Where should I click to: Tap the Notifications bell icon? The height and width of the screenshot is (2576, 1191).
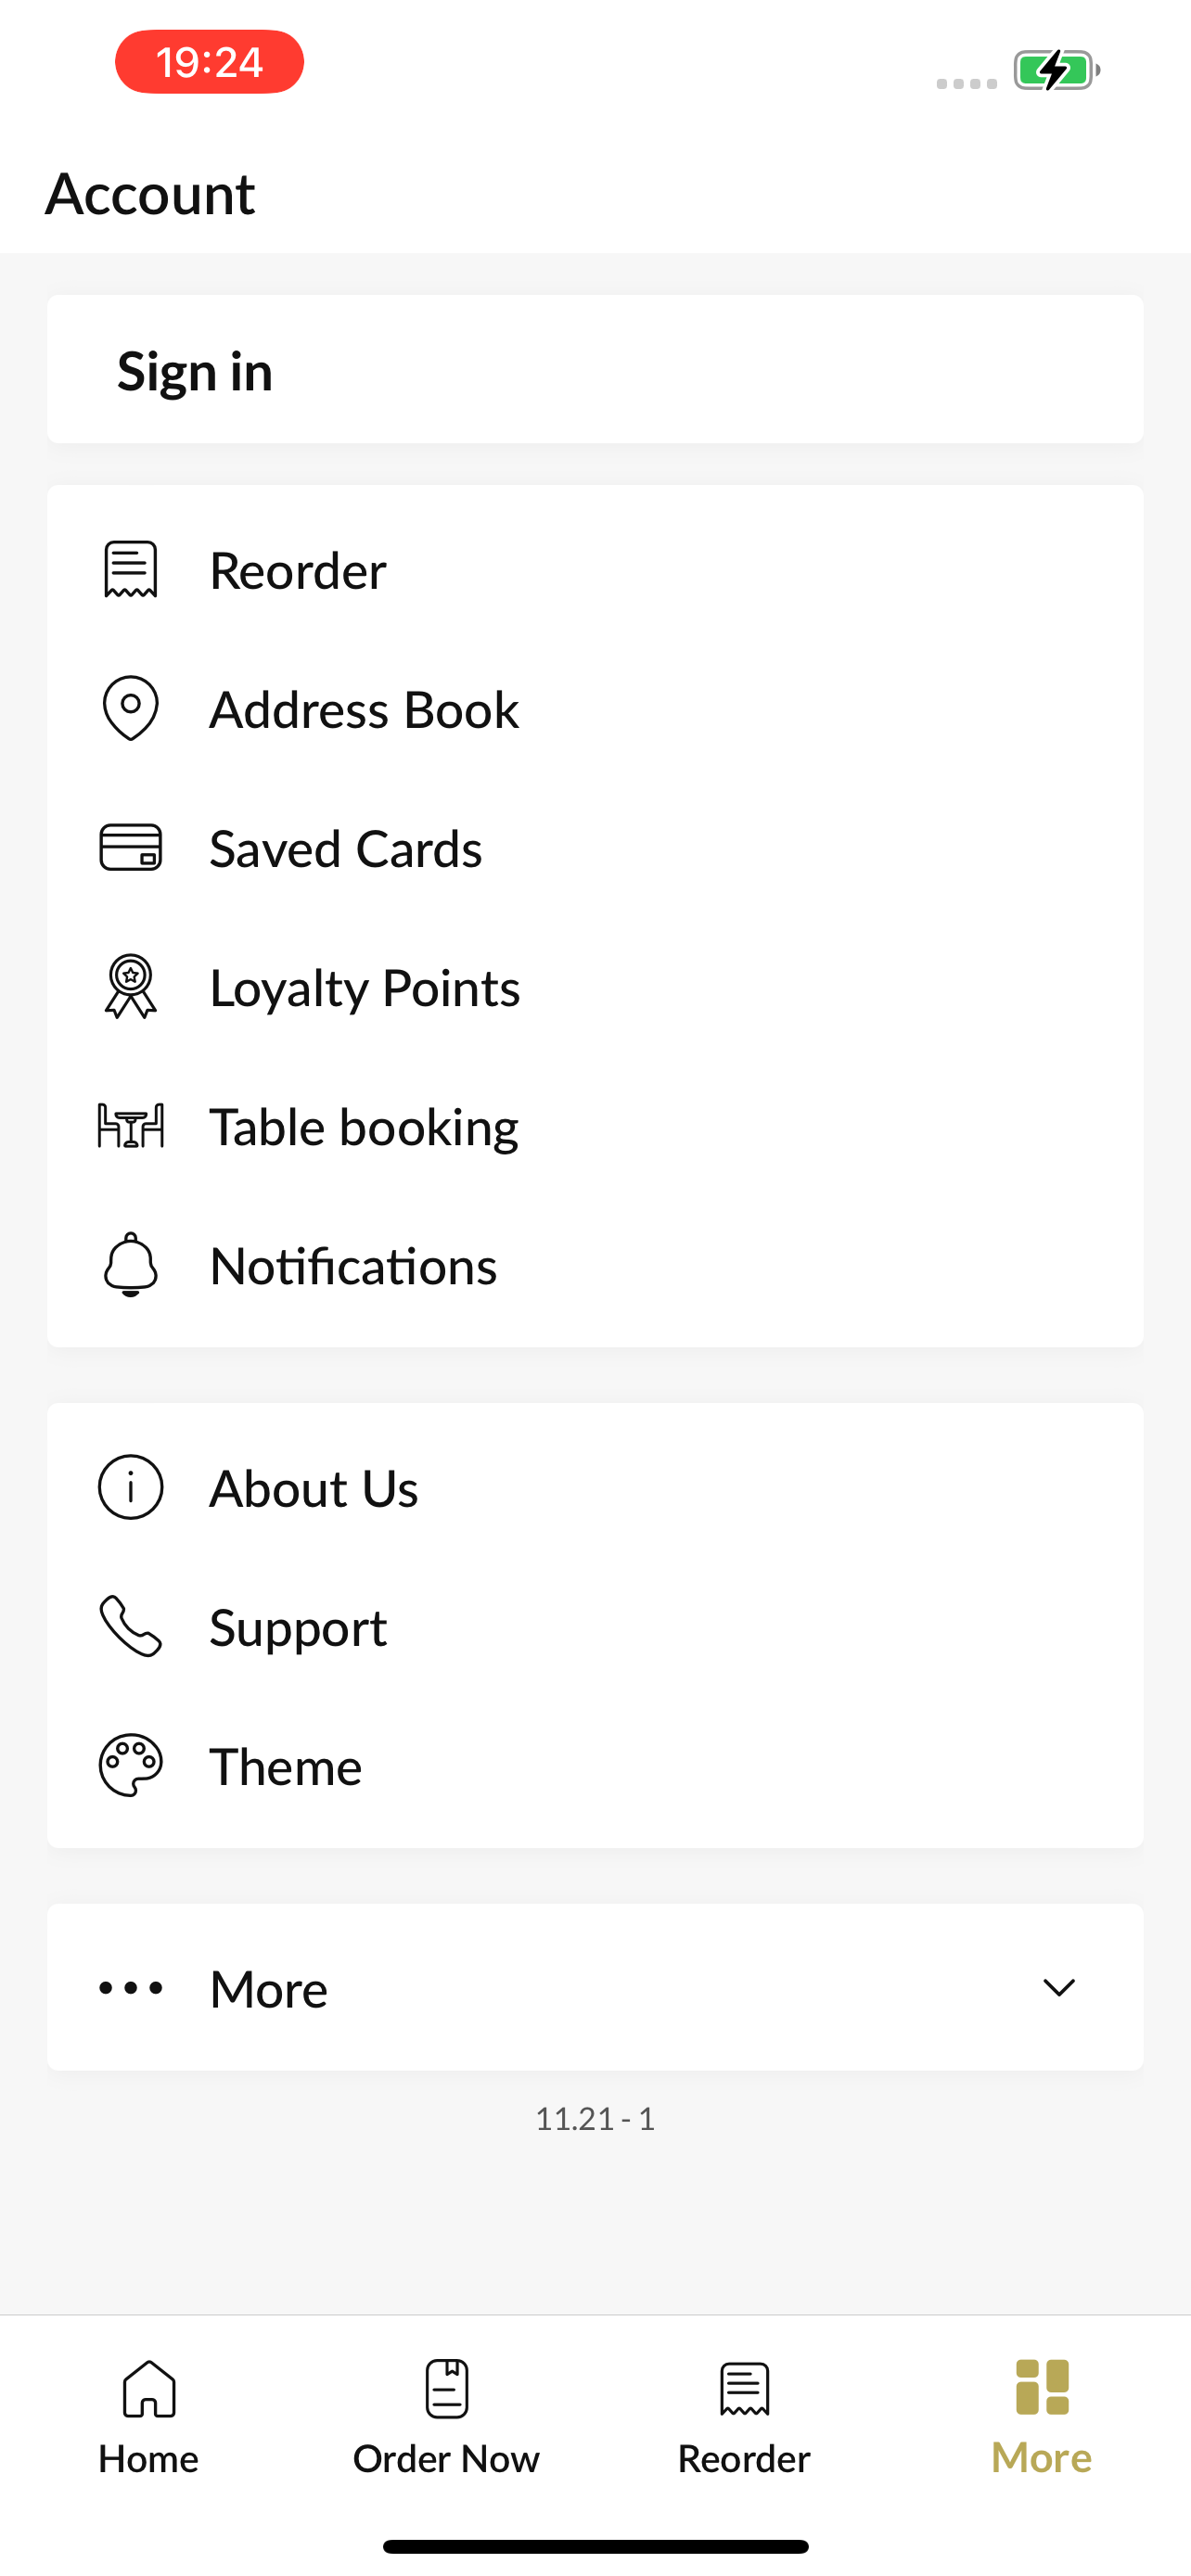pos(131,1265)
